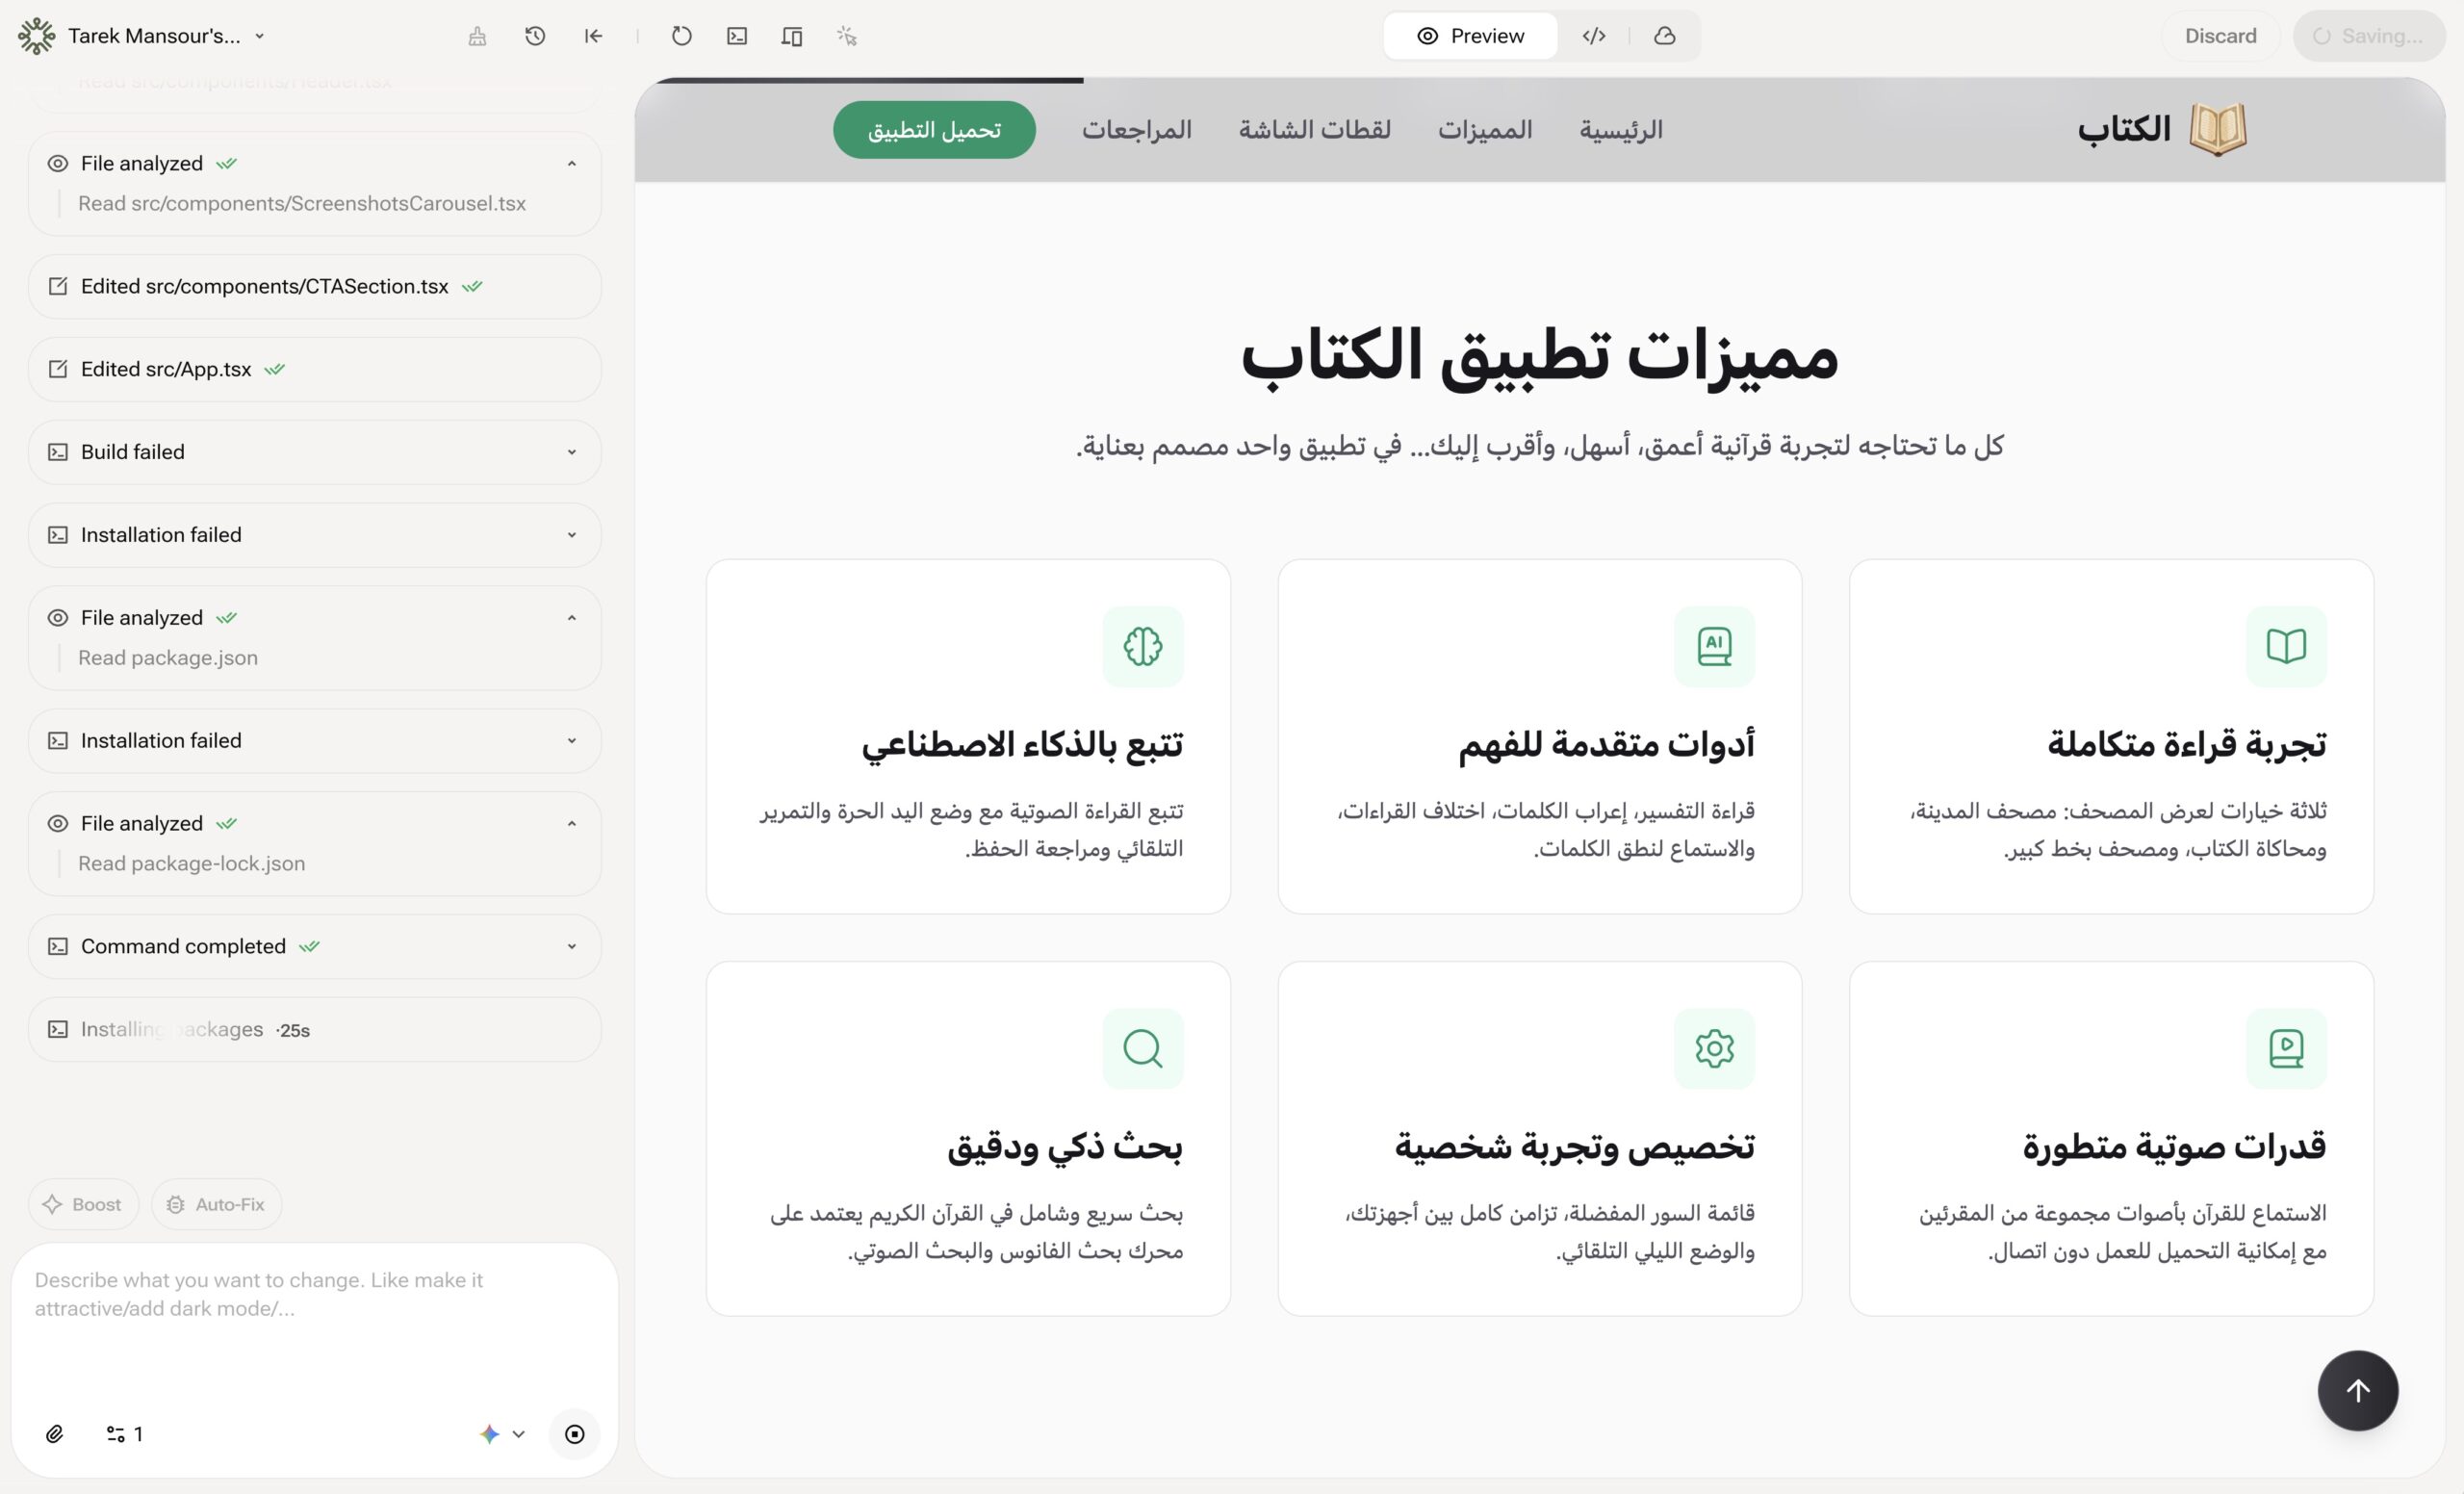Expand the Build failed entry
Viewport: 2464px width, 1494px height.
(x=571, y=452)
